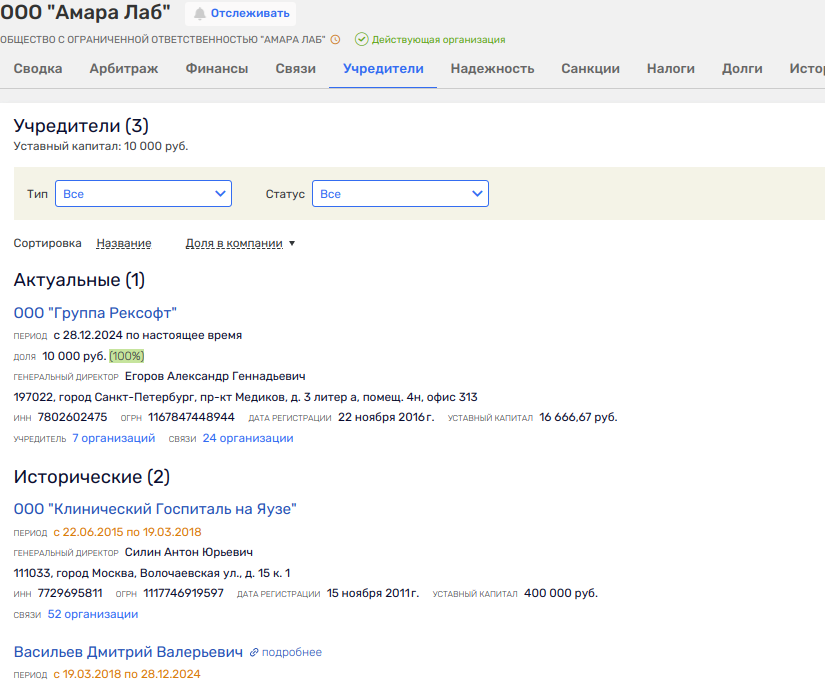
Task: Open ООО "Группа Рексофт" company link
Action: coord(95,313)
